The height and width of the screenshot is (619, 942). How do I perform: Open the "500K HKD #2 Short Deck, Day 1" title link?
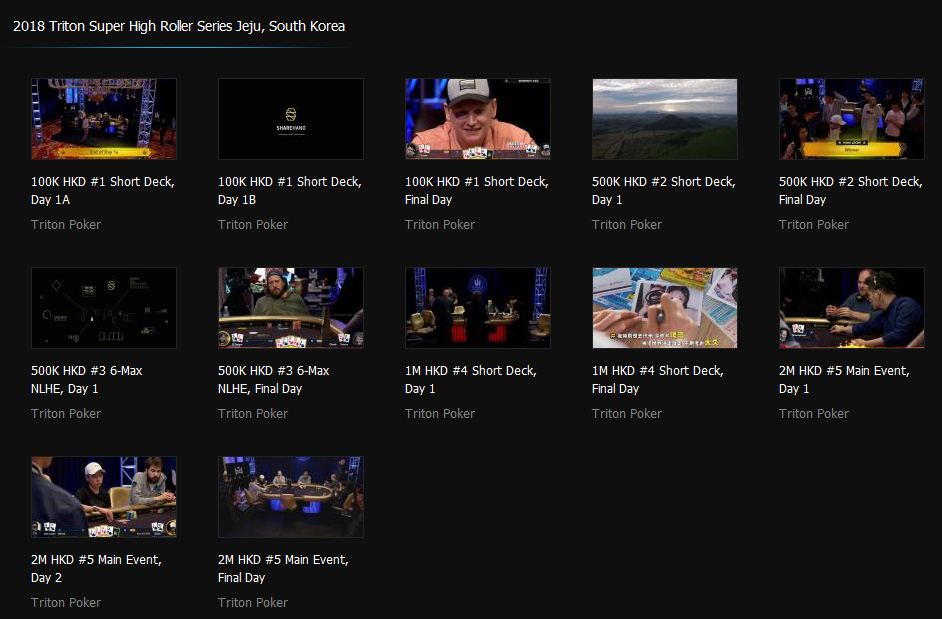tap(663, 190)
